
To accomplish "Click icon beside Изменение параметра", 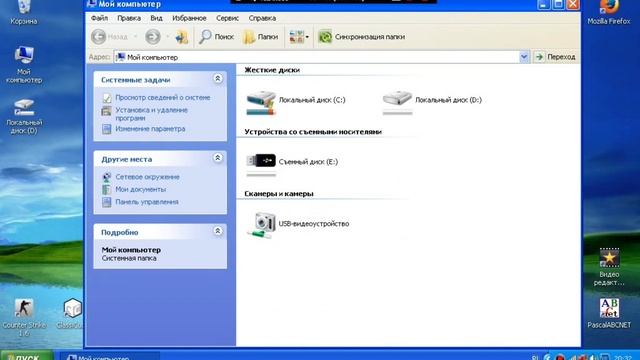I will coord(107,129).
